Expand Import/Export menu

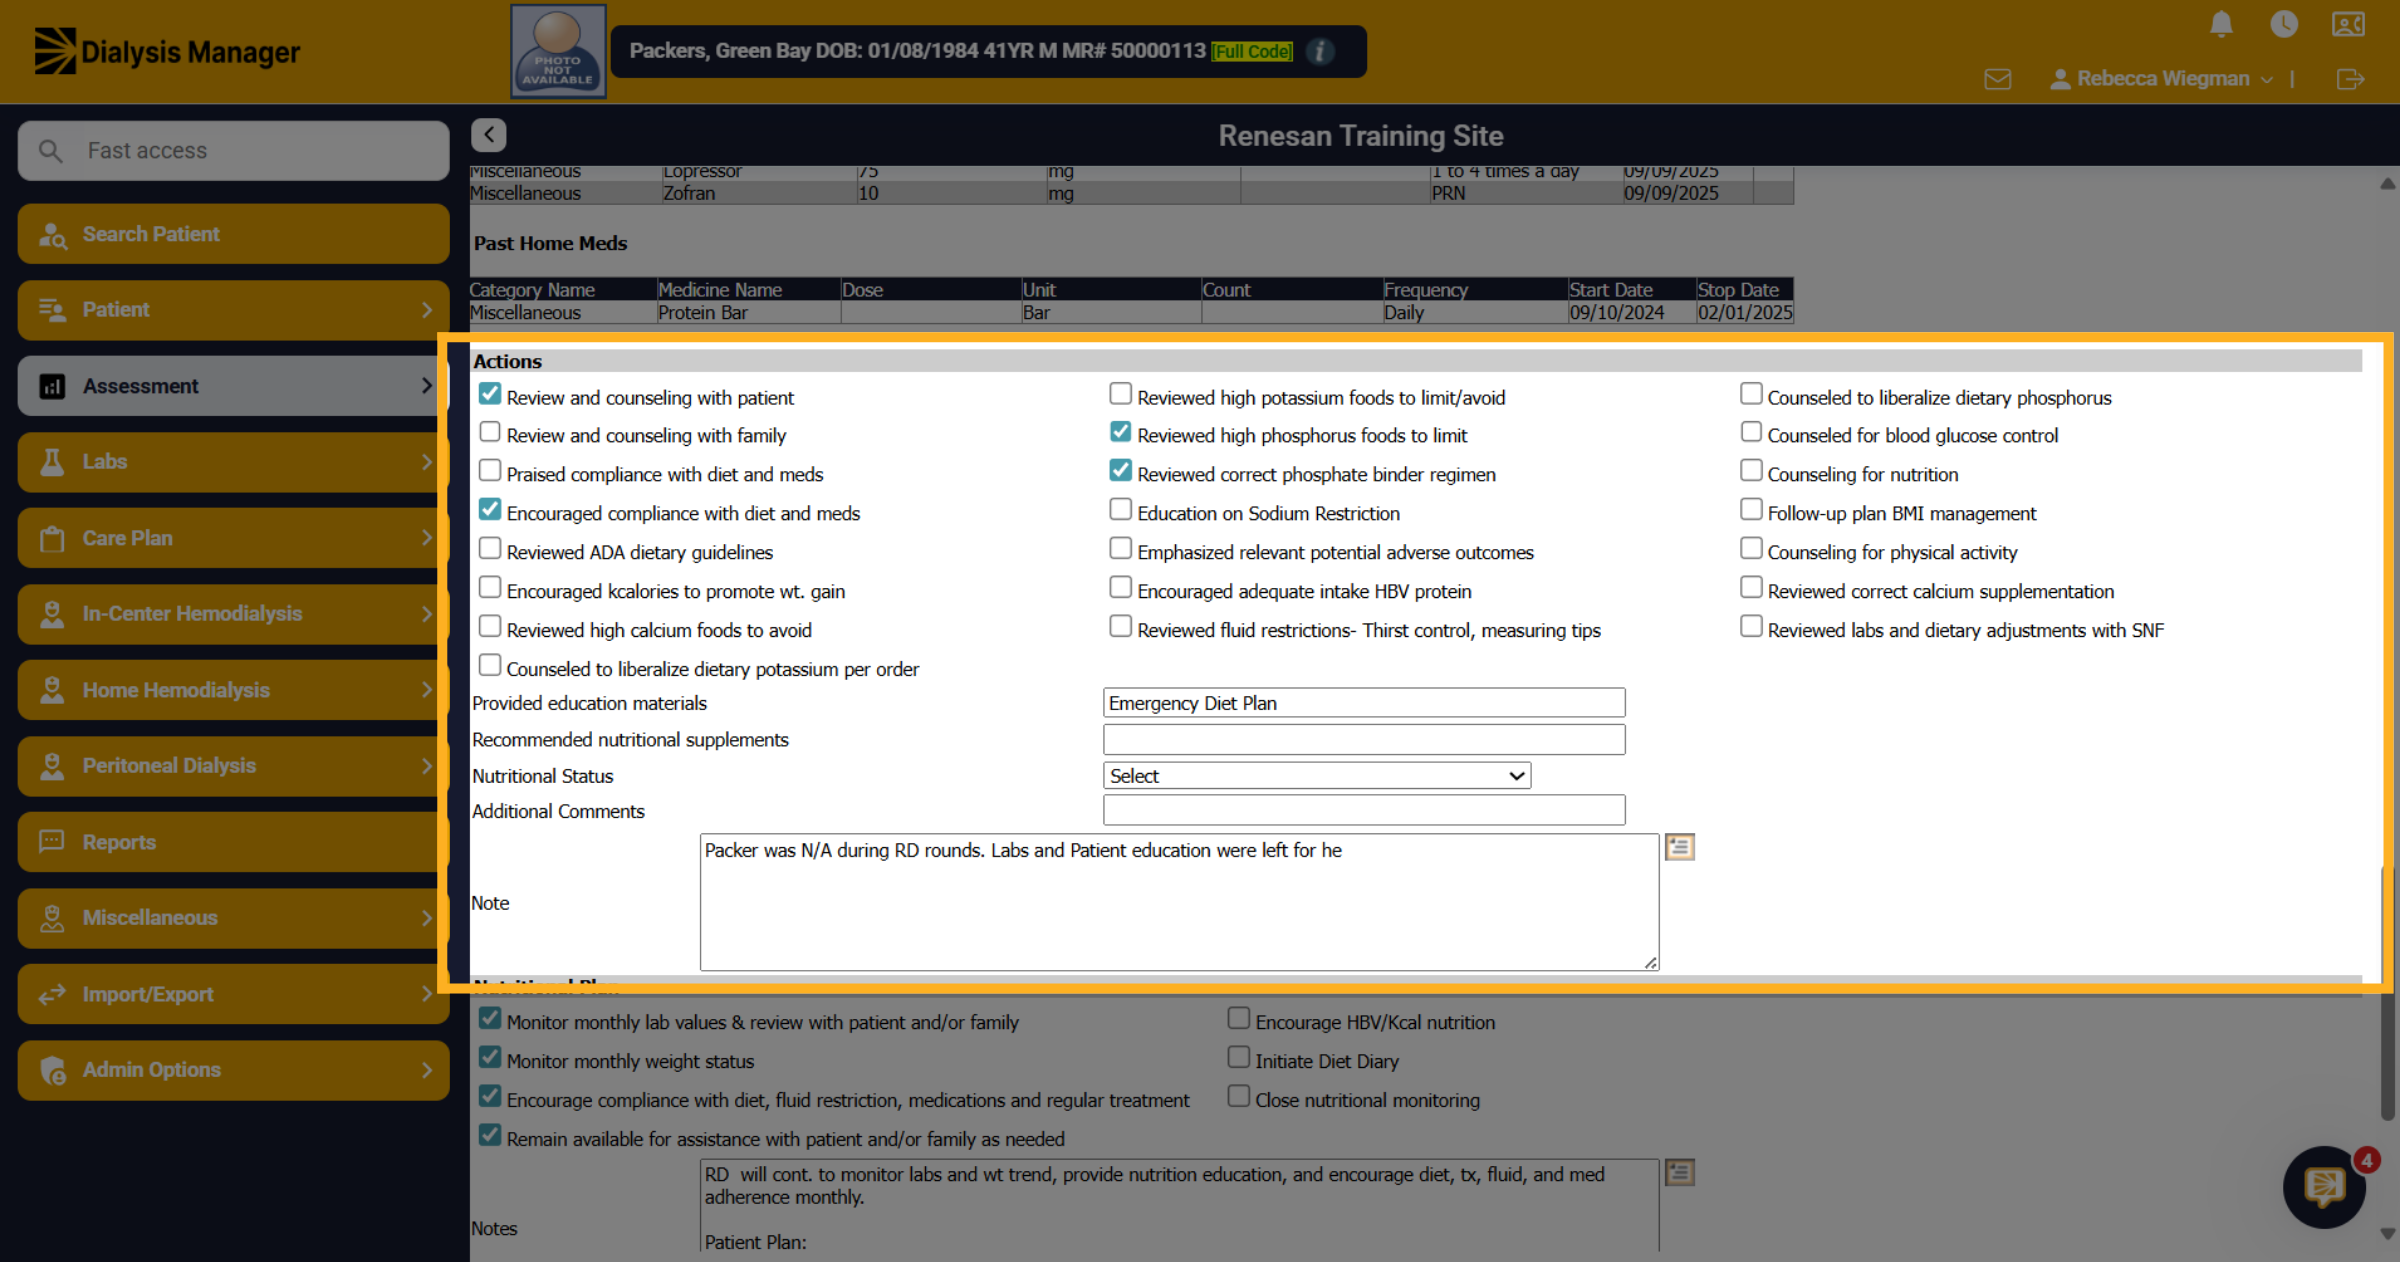[233, 994]
